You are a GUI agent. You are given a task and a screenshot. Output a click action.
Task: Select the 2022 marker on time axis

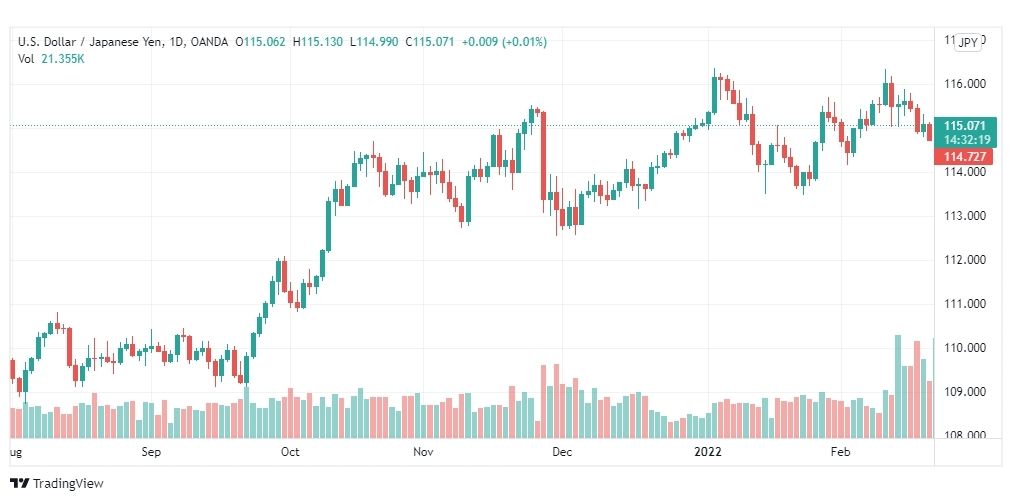[x=707, y=452]
